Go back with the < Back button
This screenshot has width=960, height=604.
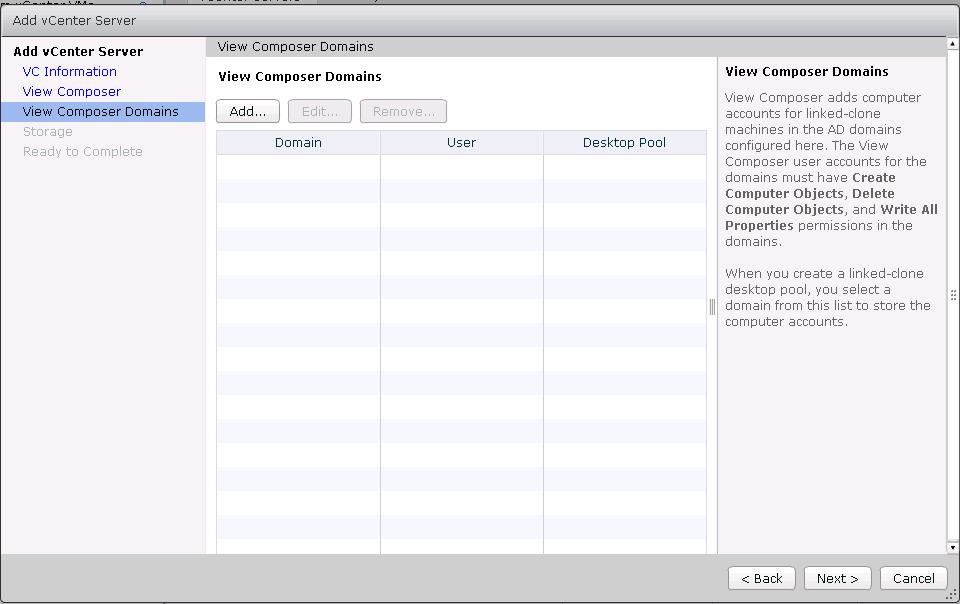pyautogui.click(x=762, y=578)
